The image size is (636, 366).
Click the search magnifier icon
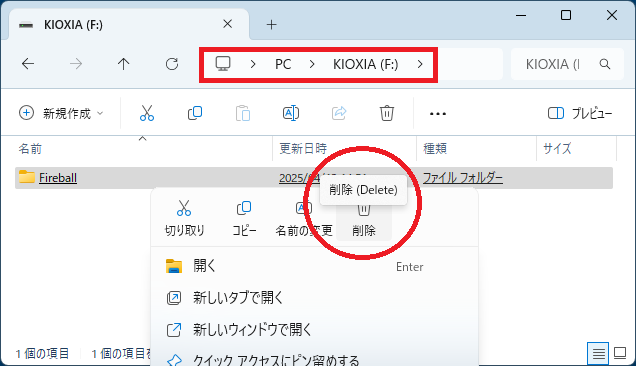[605, 64]
